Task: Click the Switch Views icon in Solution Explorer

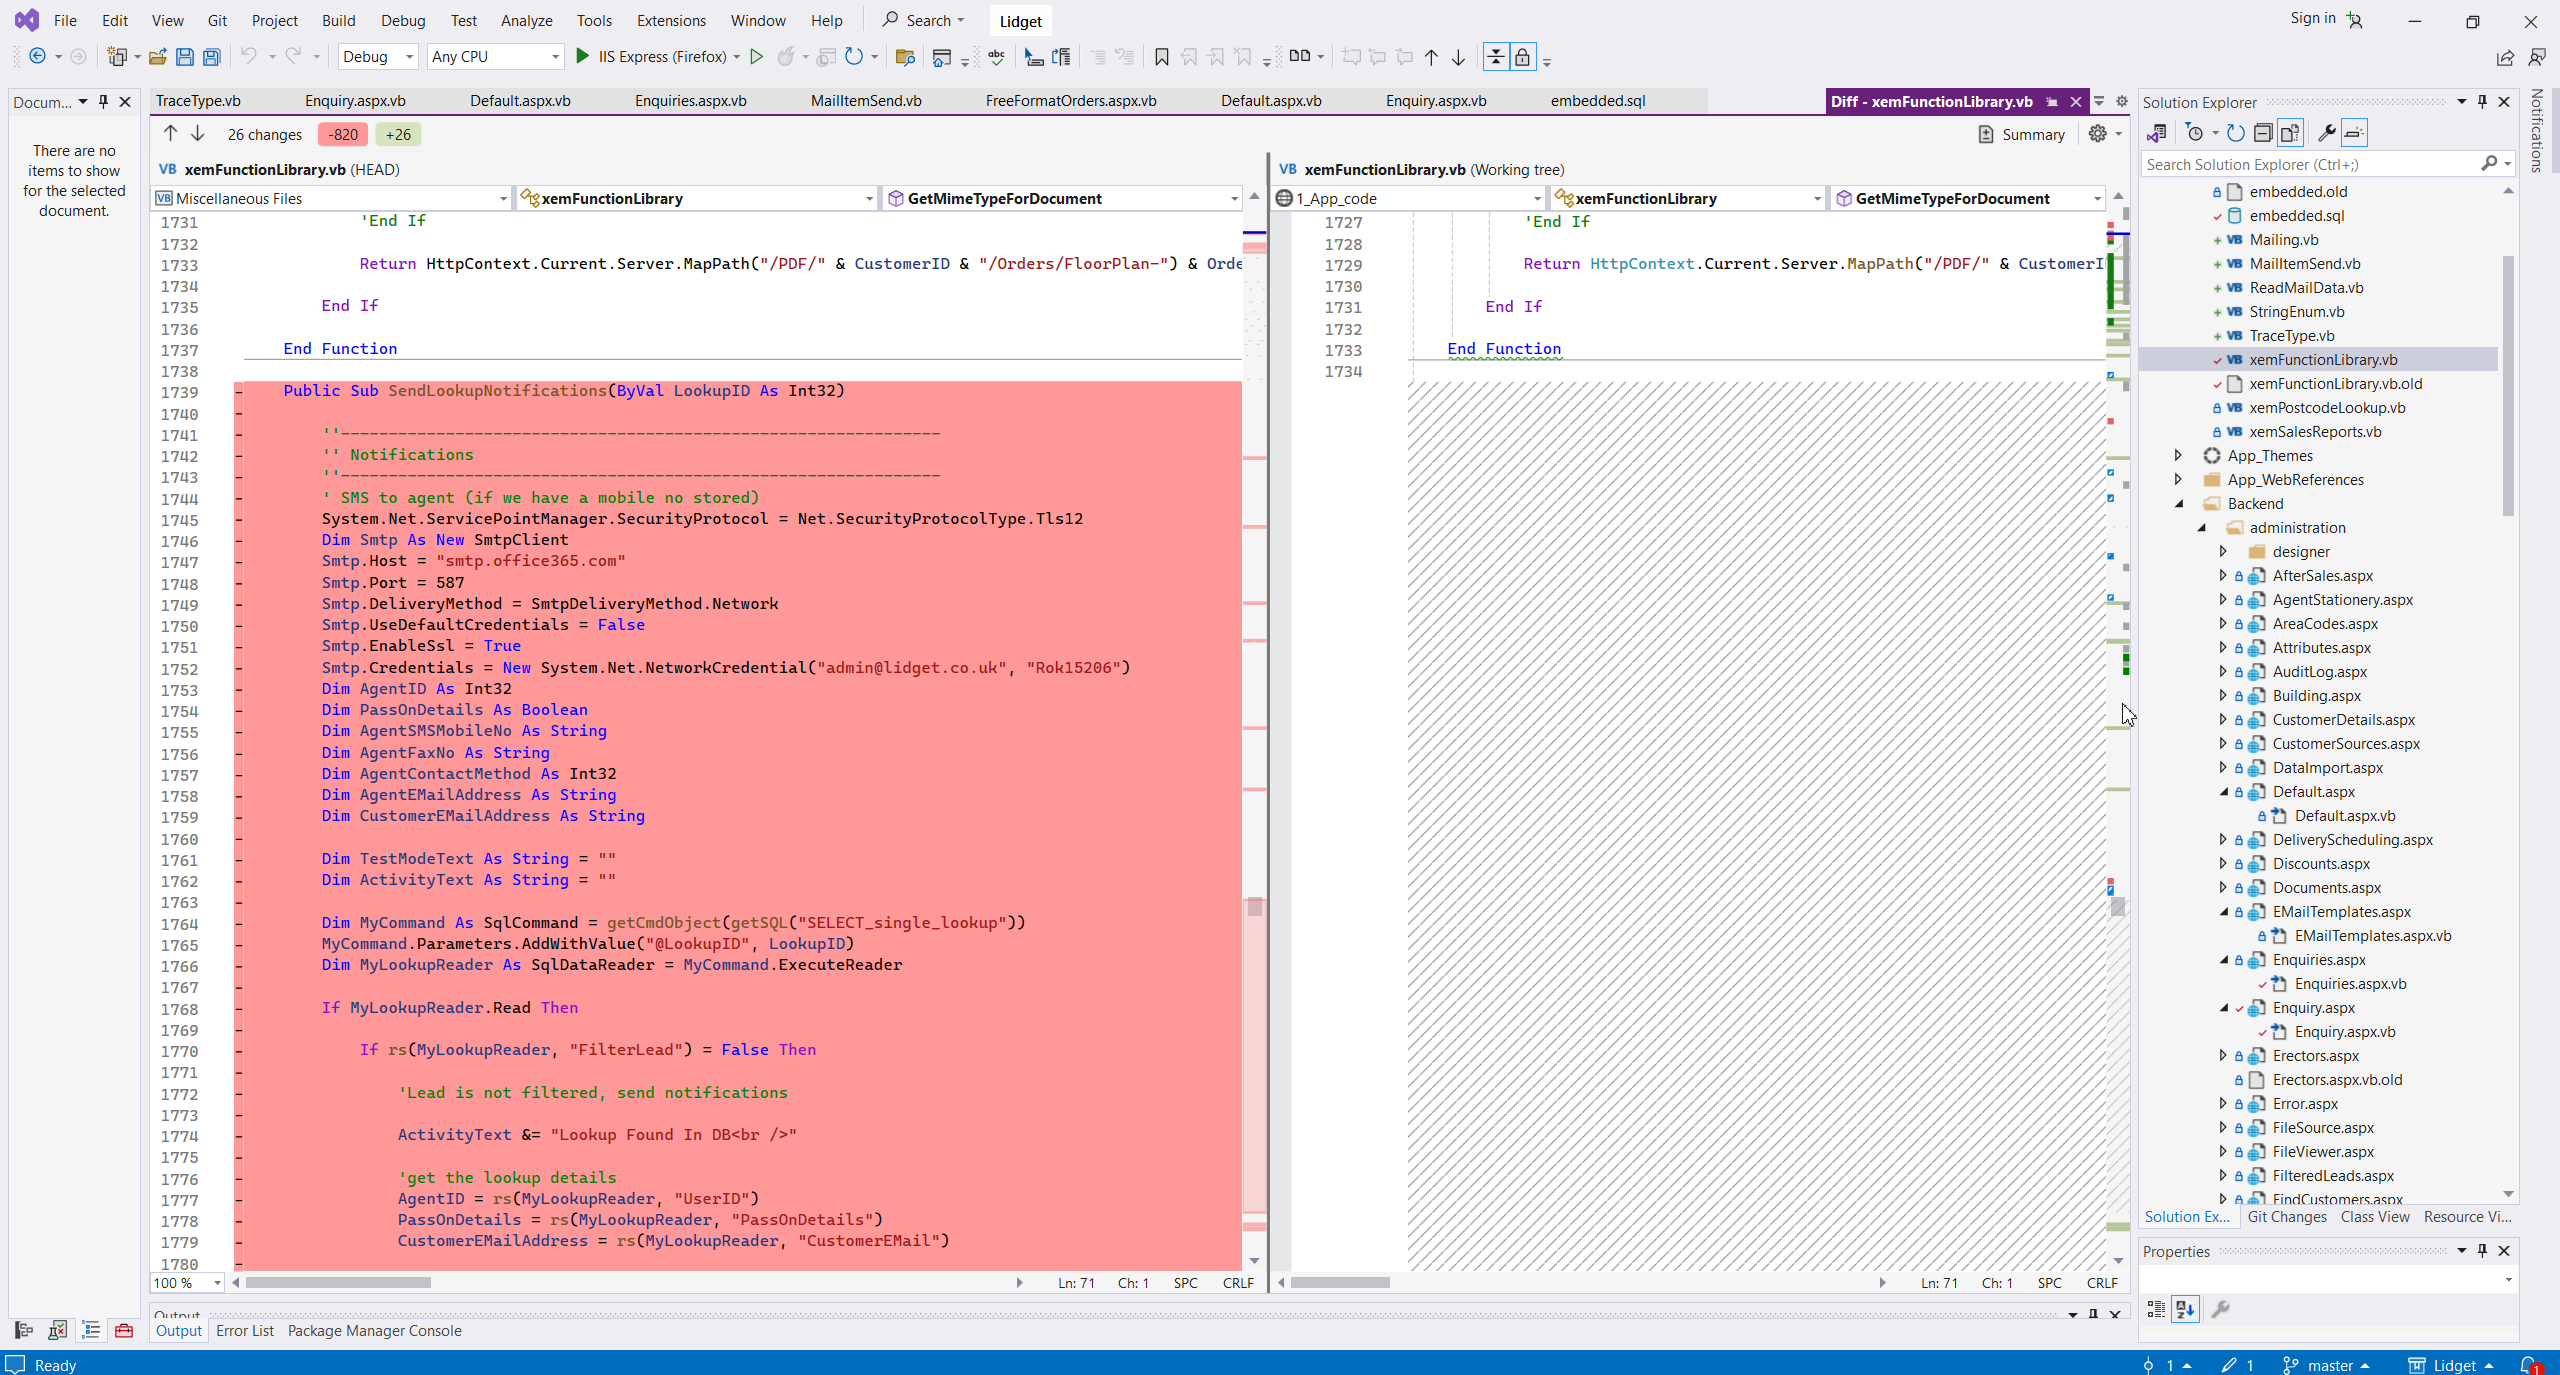Action: 2157,133
